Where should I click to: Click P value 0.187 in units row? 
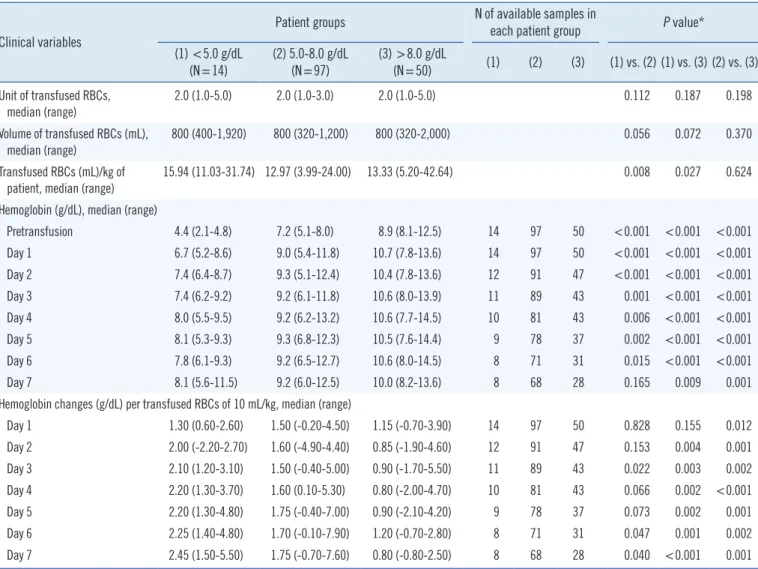tap(687, 96)
